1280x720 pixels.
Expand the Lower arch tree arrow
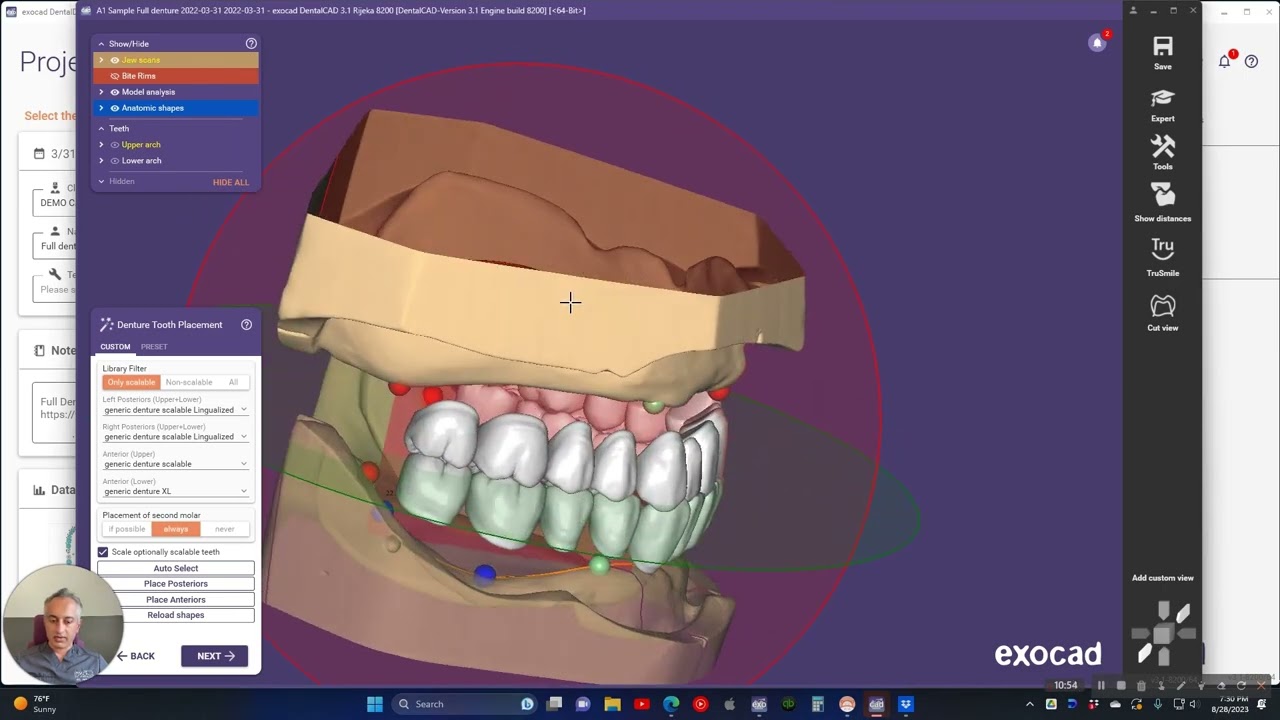101,161
